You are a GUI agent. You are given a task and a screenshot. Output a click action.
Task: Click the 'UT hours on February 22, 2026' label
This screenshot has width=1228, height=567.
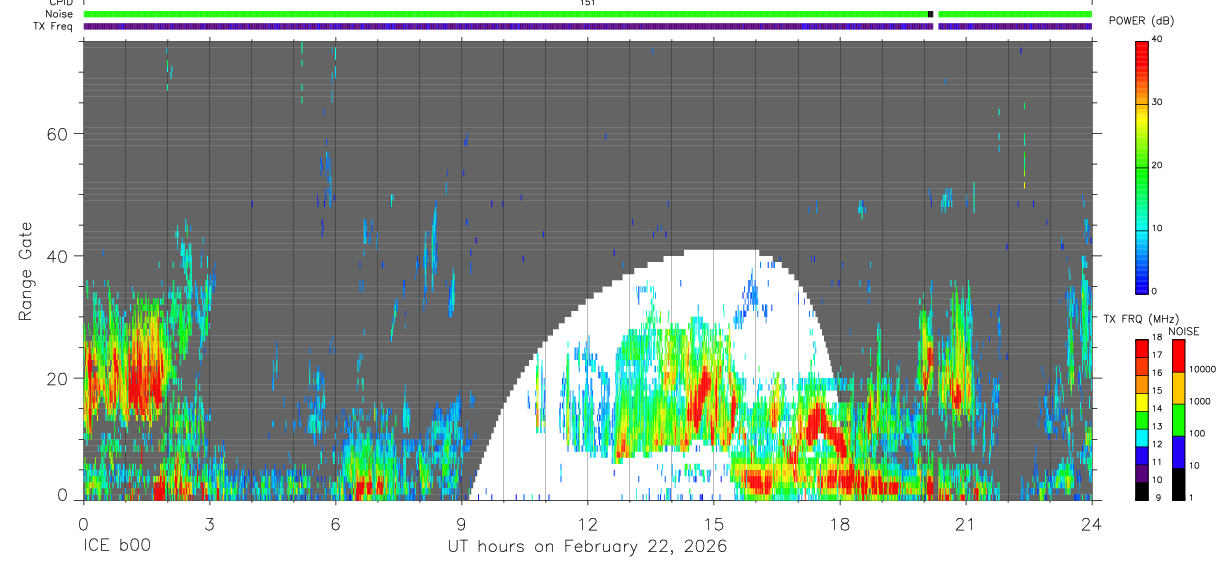click(587, 547)
